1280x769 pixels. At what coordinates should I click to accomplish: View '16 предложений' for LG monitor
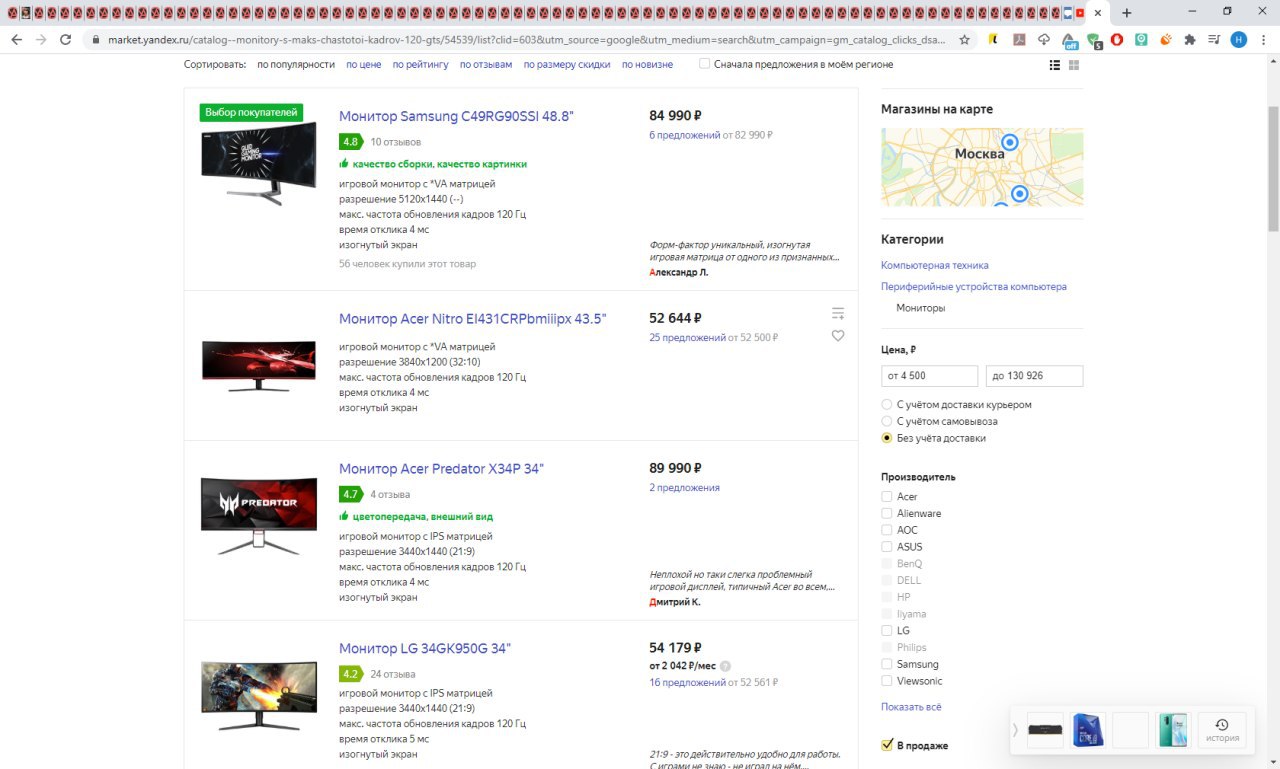(687, 683)
